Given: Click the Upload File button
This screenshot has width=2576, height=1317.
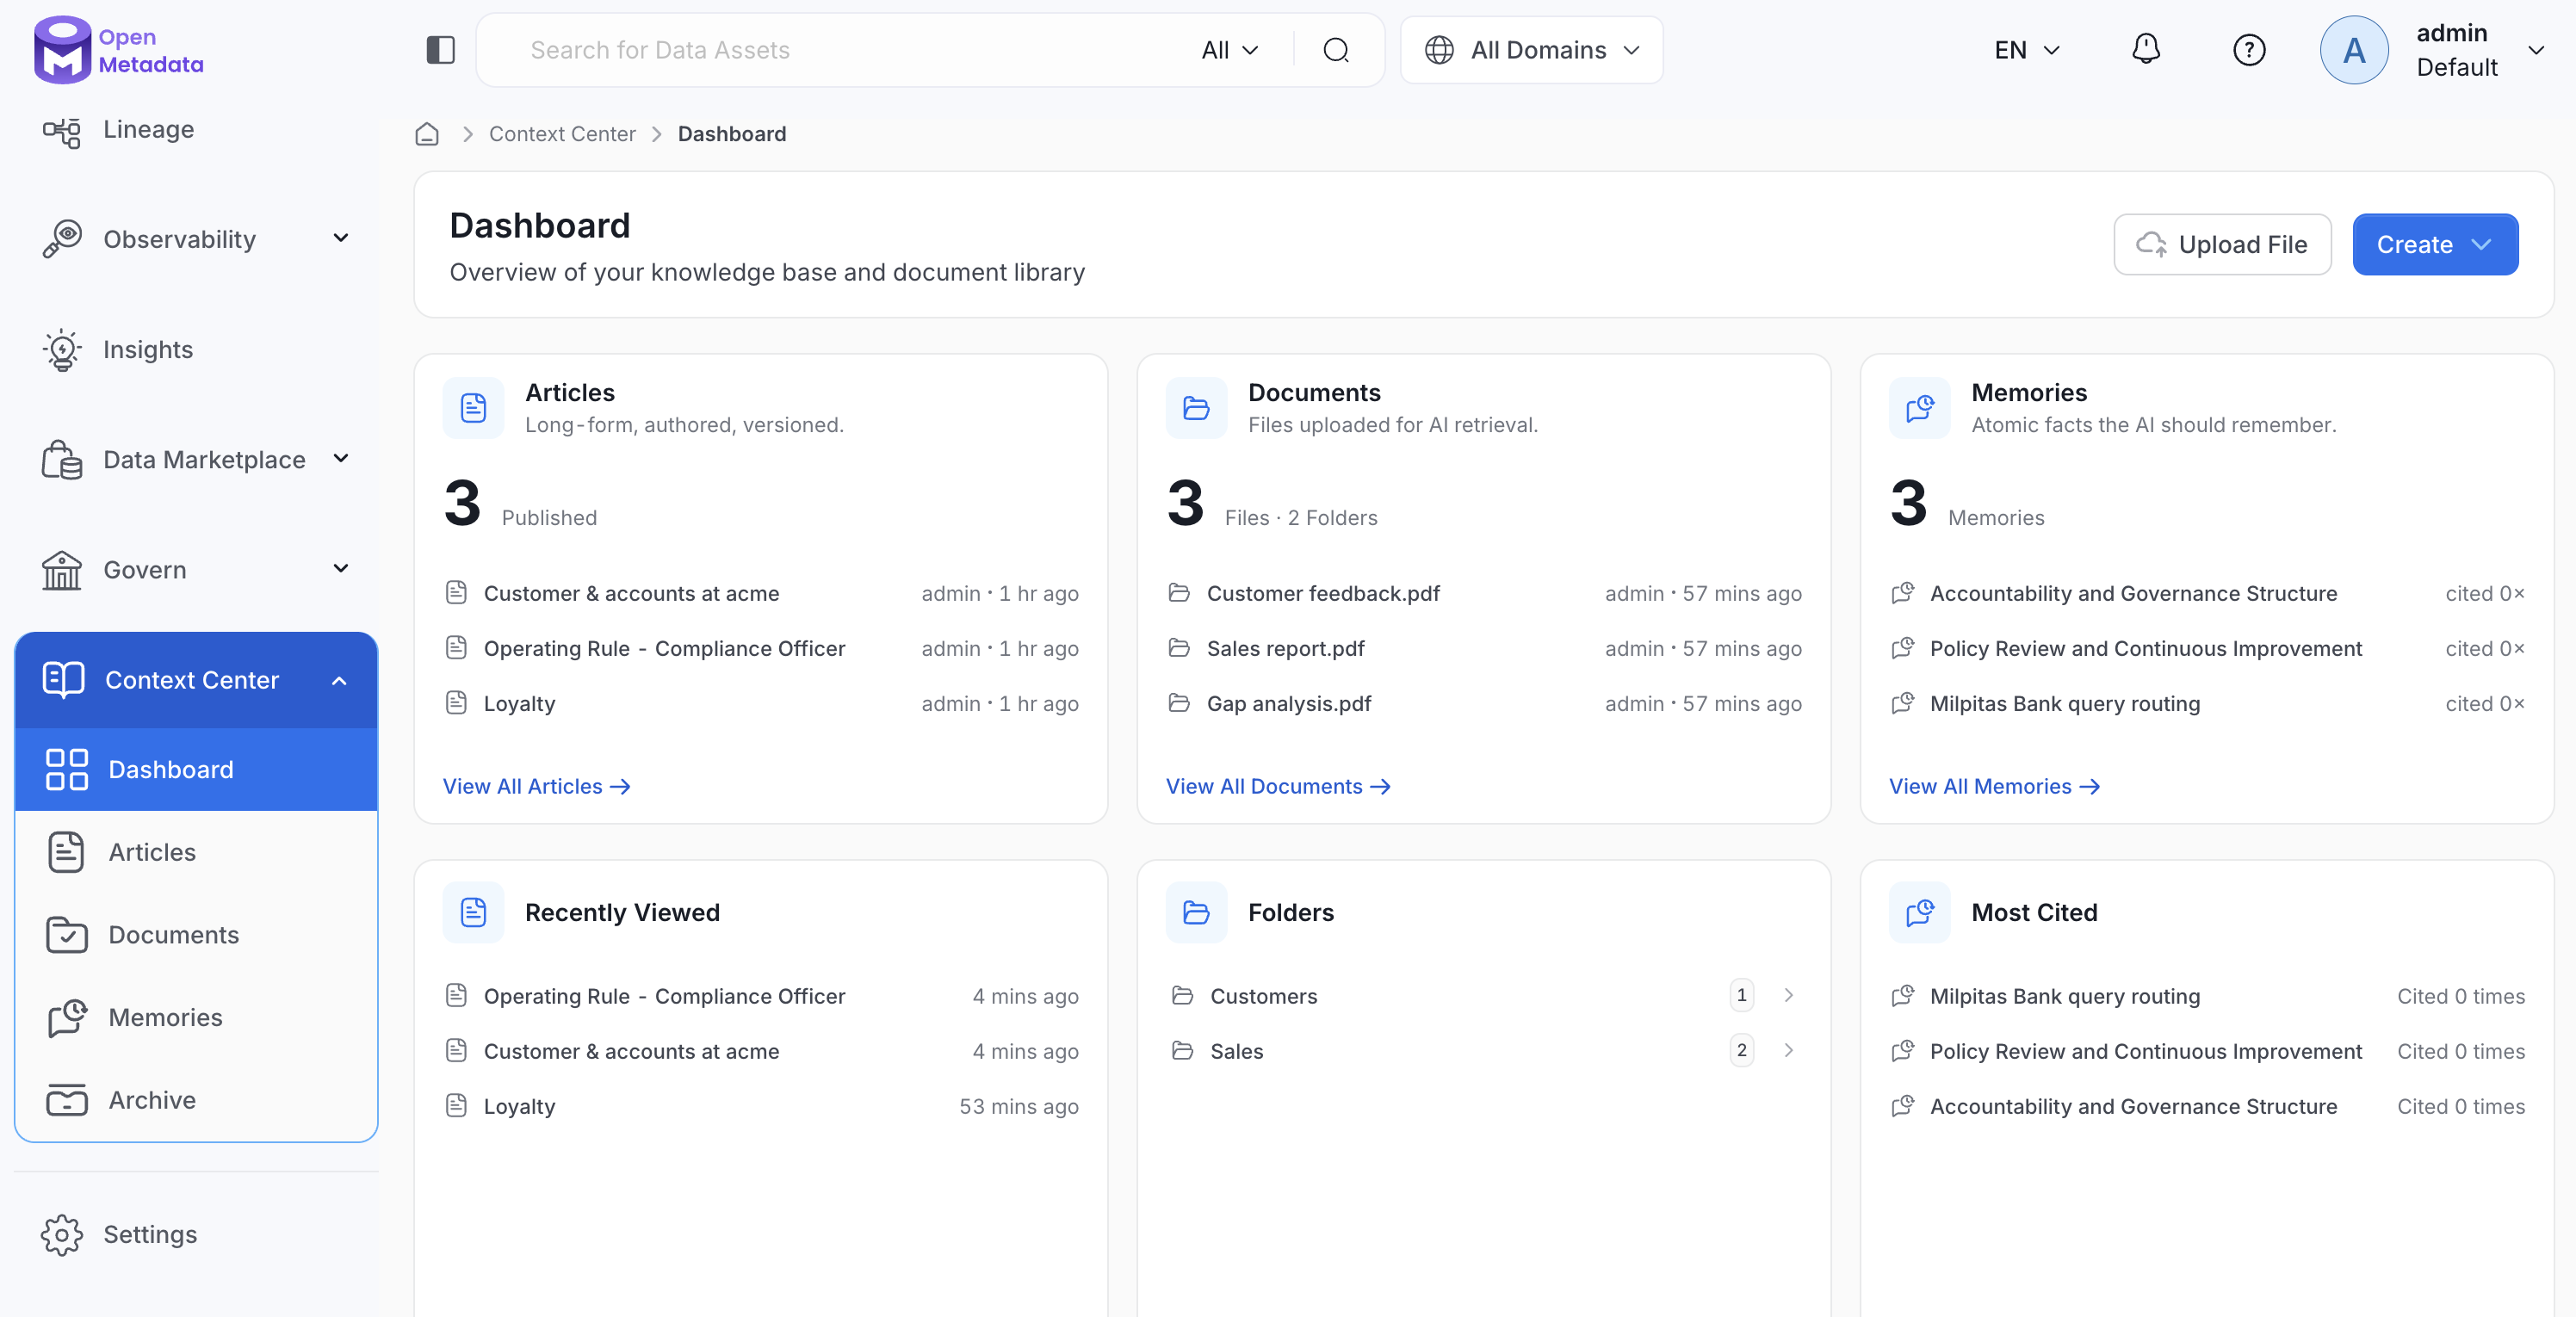Looking at the screenshot, I should click(2222, 244).
